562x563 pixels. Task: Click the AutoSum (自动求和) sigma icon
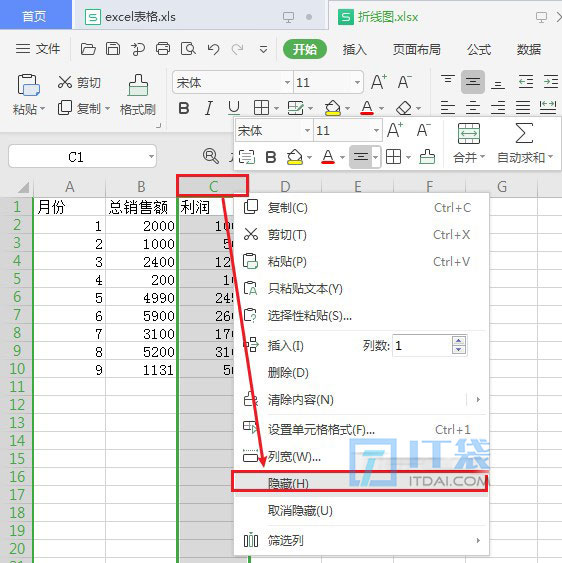coord(524,133)
